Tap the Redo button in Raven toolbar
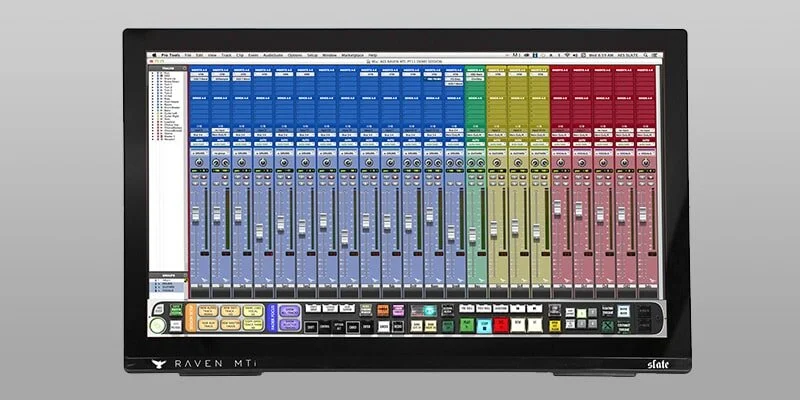Image resolution: width=800 pixels, height=400 pixels. click(397, 327)
